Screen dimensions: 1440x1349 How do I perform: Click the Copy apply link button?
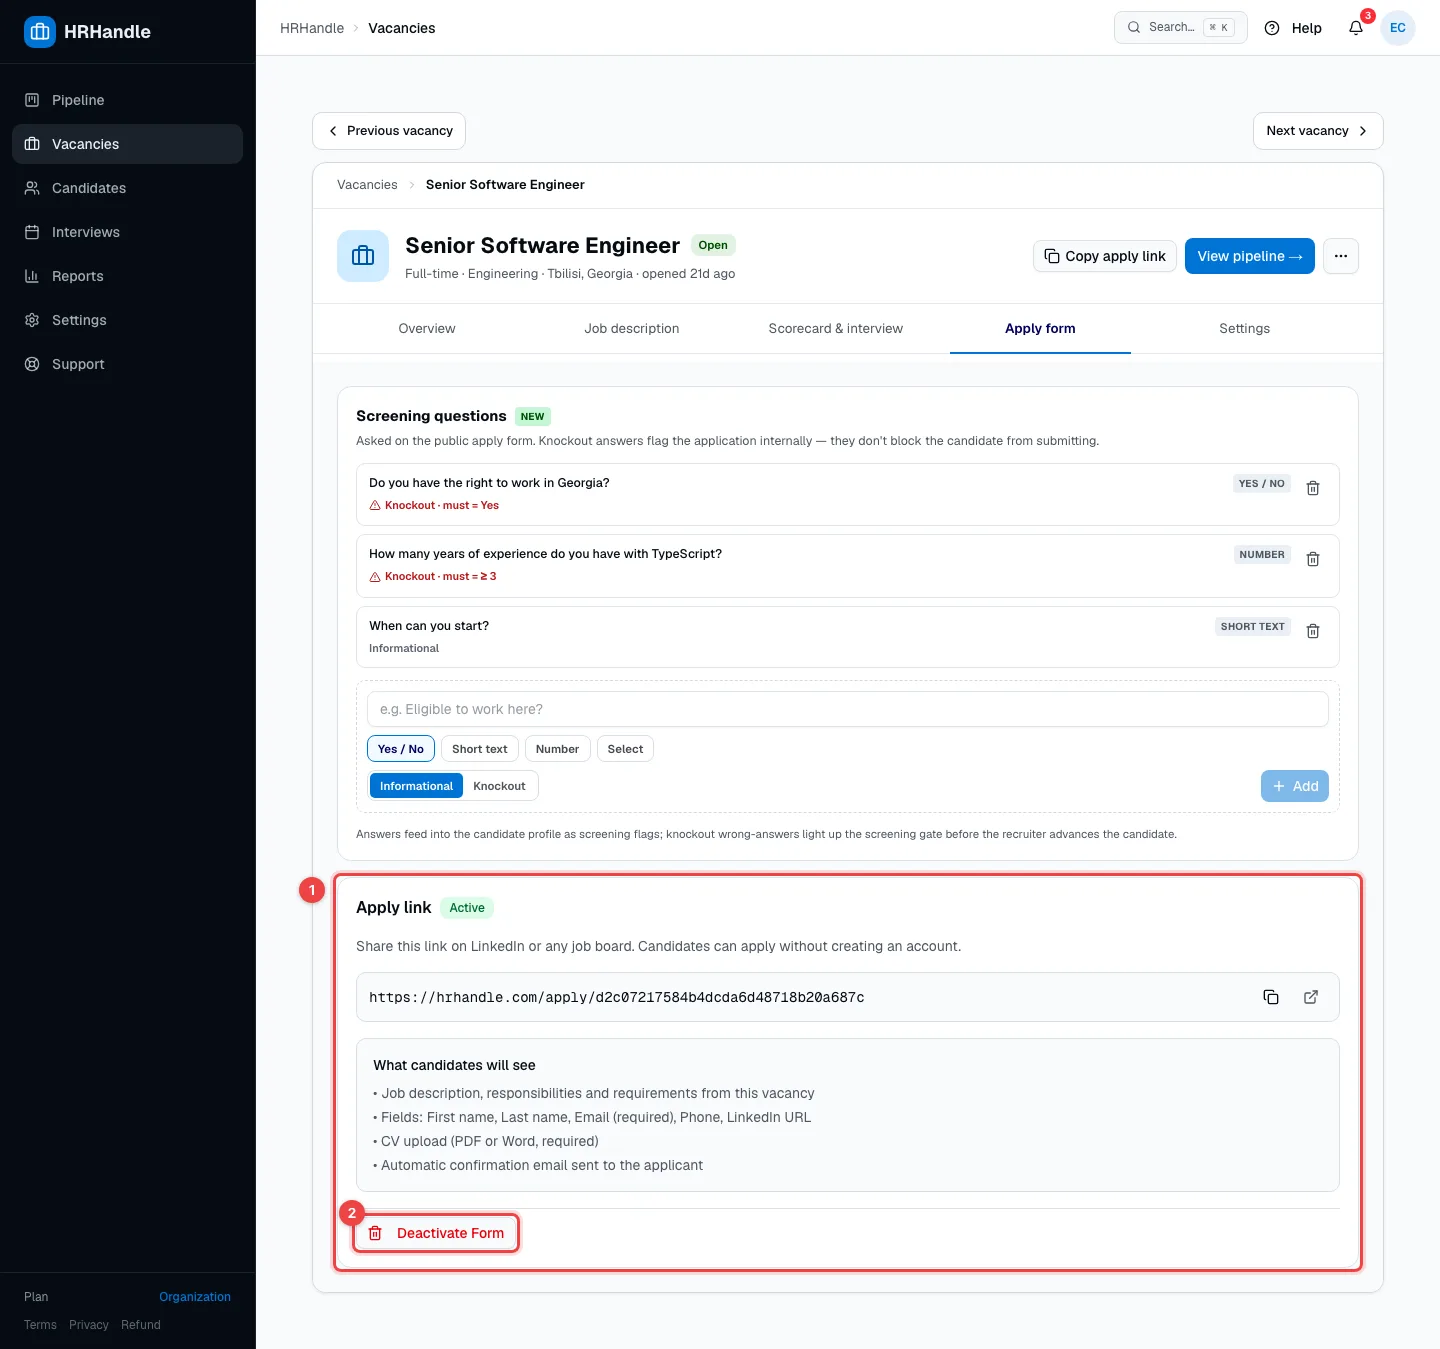[1105, 256]
